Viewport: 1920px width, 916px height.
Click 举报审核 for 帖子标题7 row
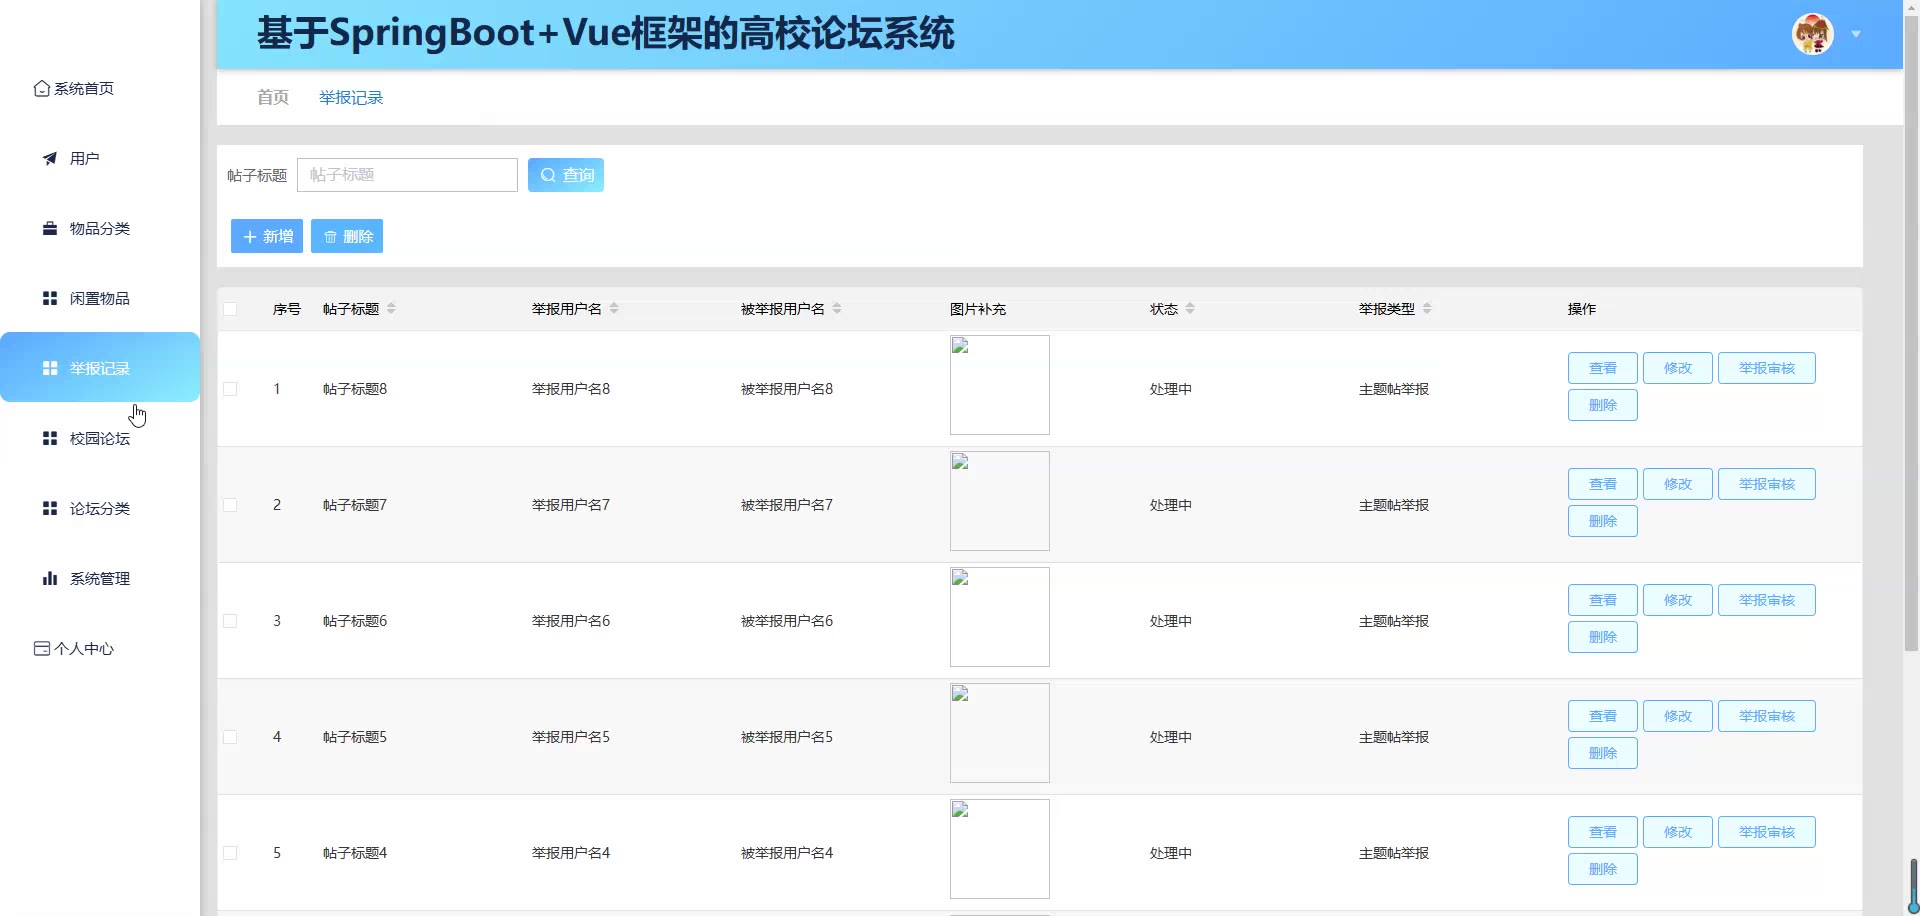(1767, 484)
